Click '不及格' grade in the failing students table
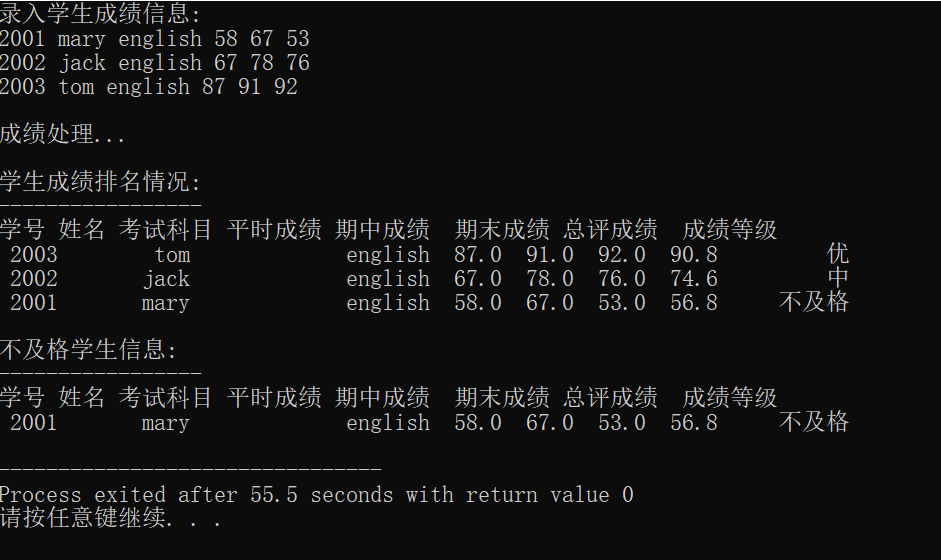Viewport: 941px width, 560px height. click(814, 423)
